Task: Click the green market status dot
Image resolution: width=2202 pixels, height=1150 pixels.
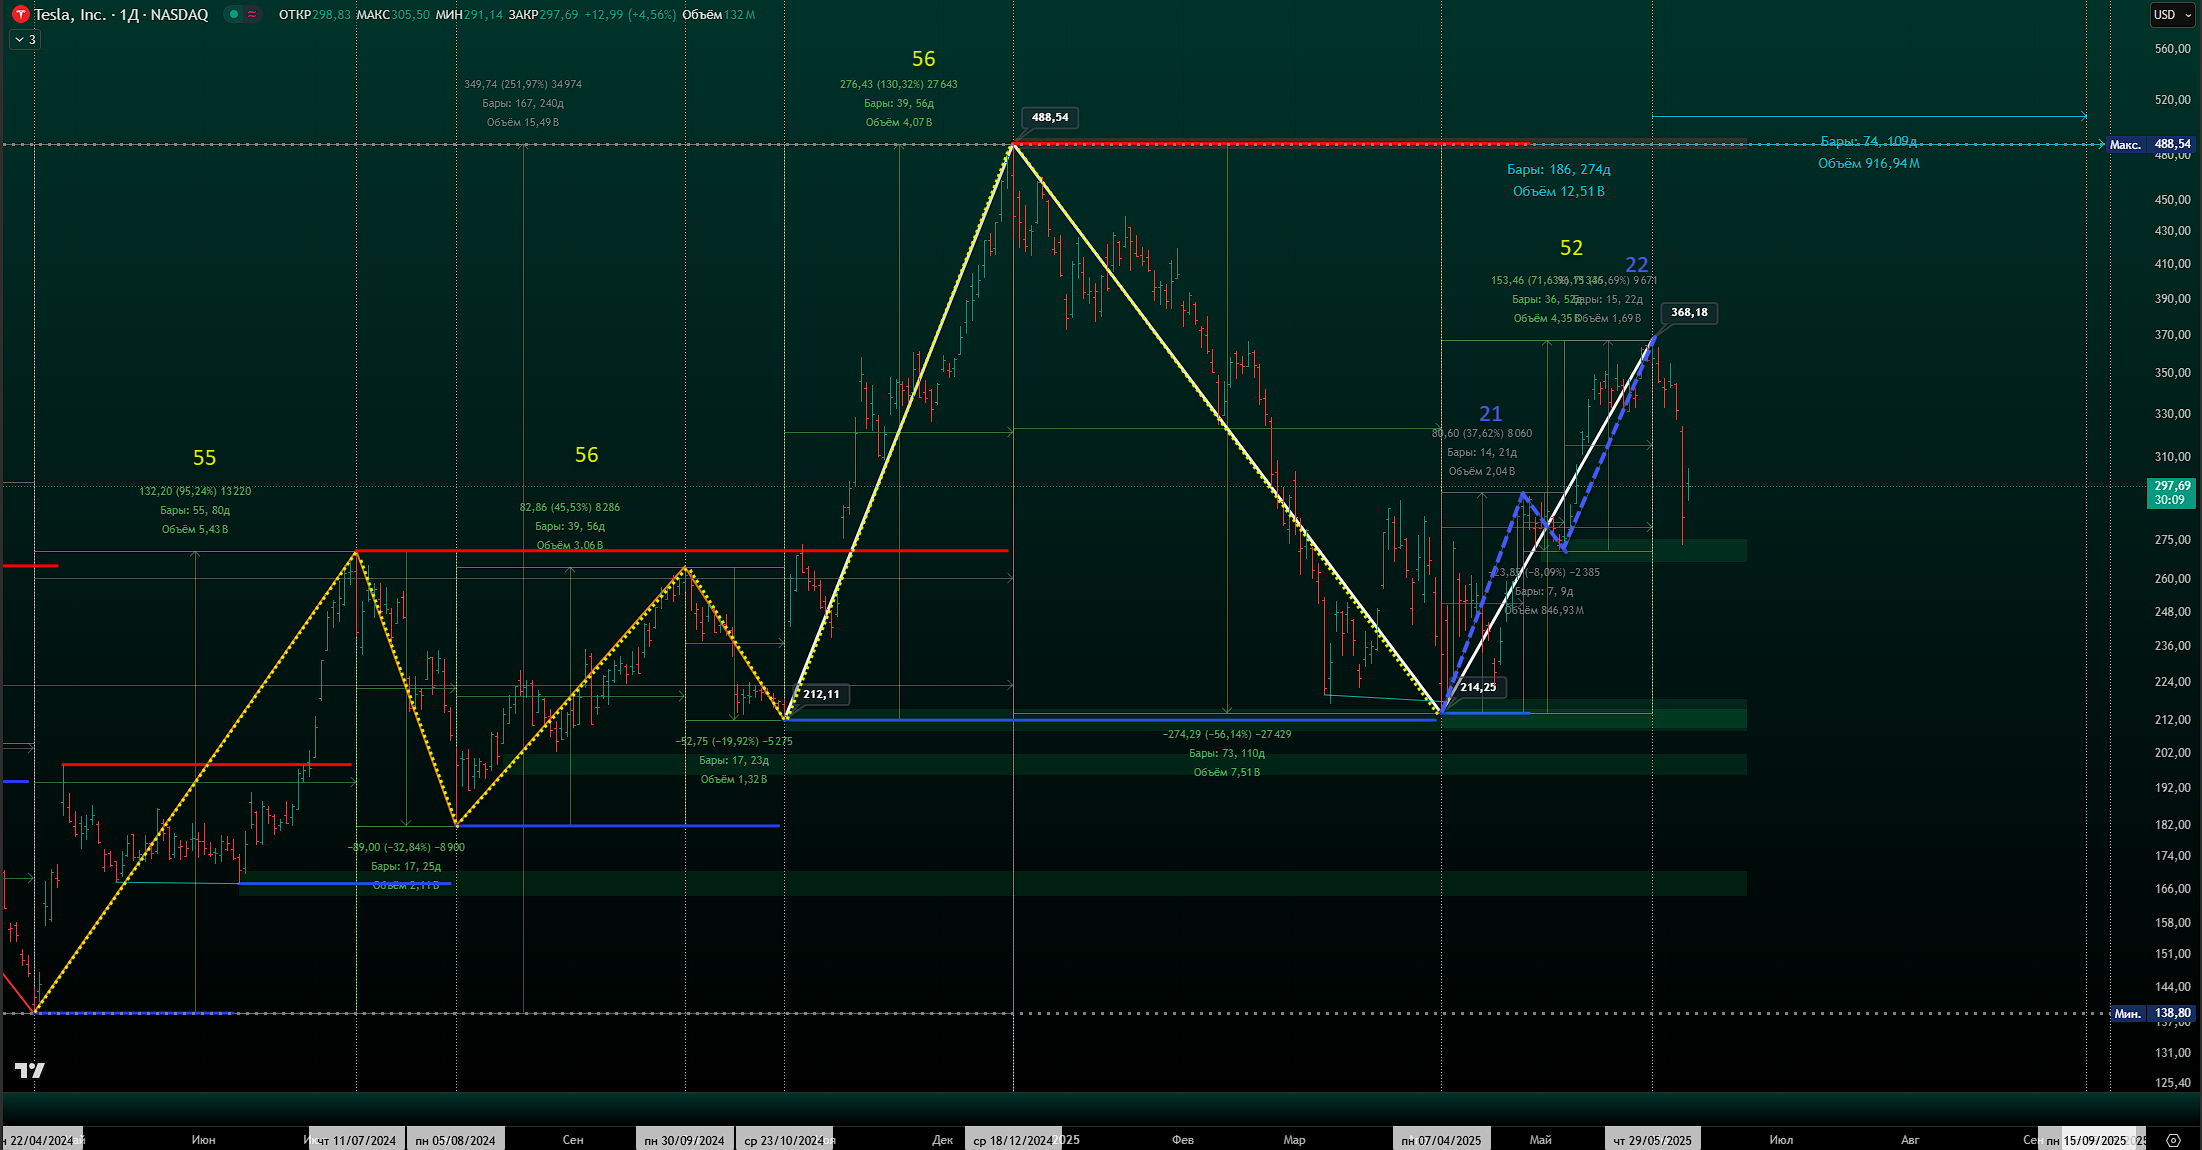Action: point(234,15)
